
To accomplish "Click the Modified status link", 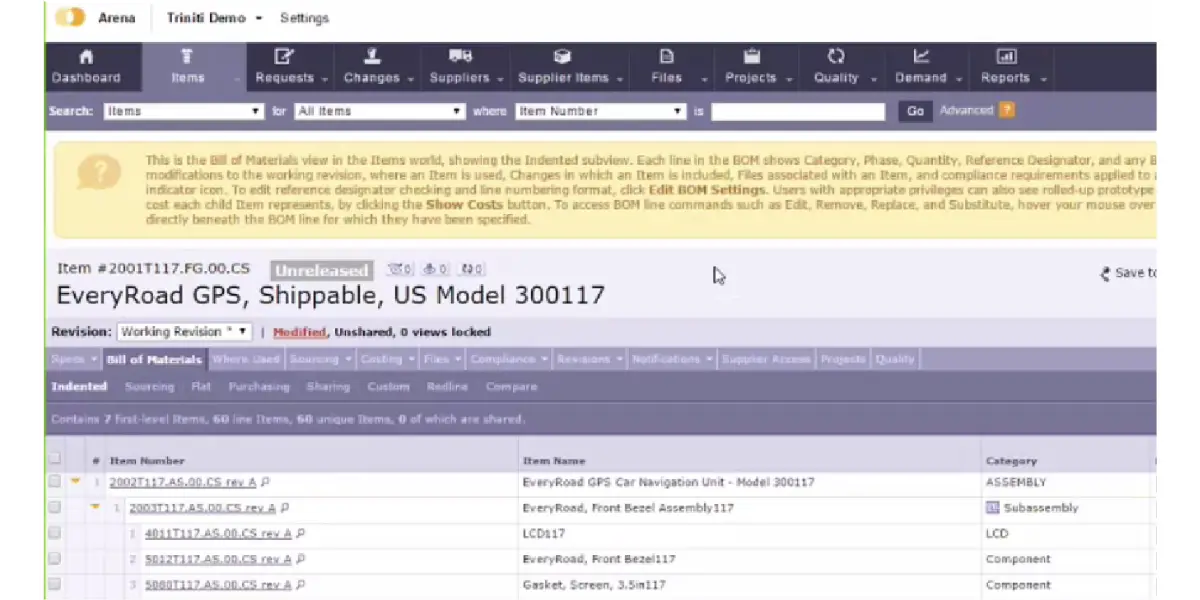I will coord(299,332).
